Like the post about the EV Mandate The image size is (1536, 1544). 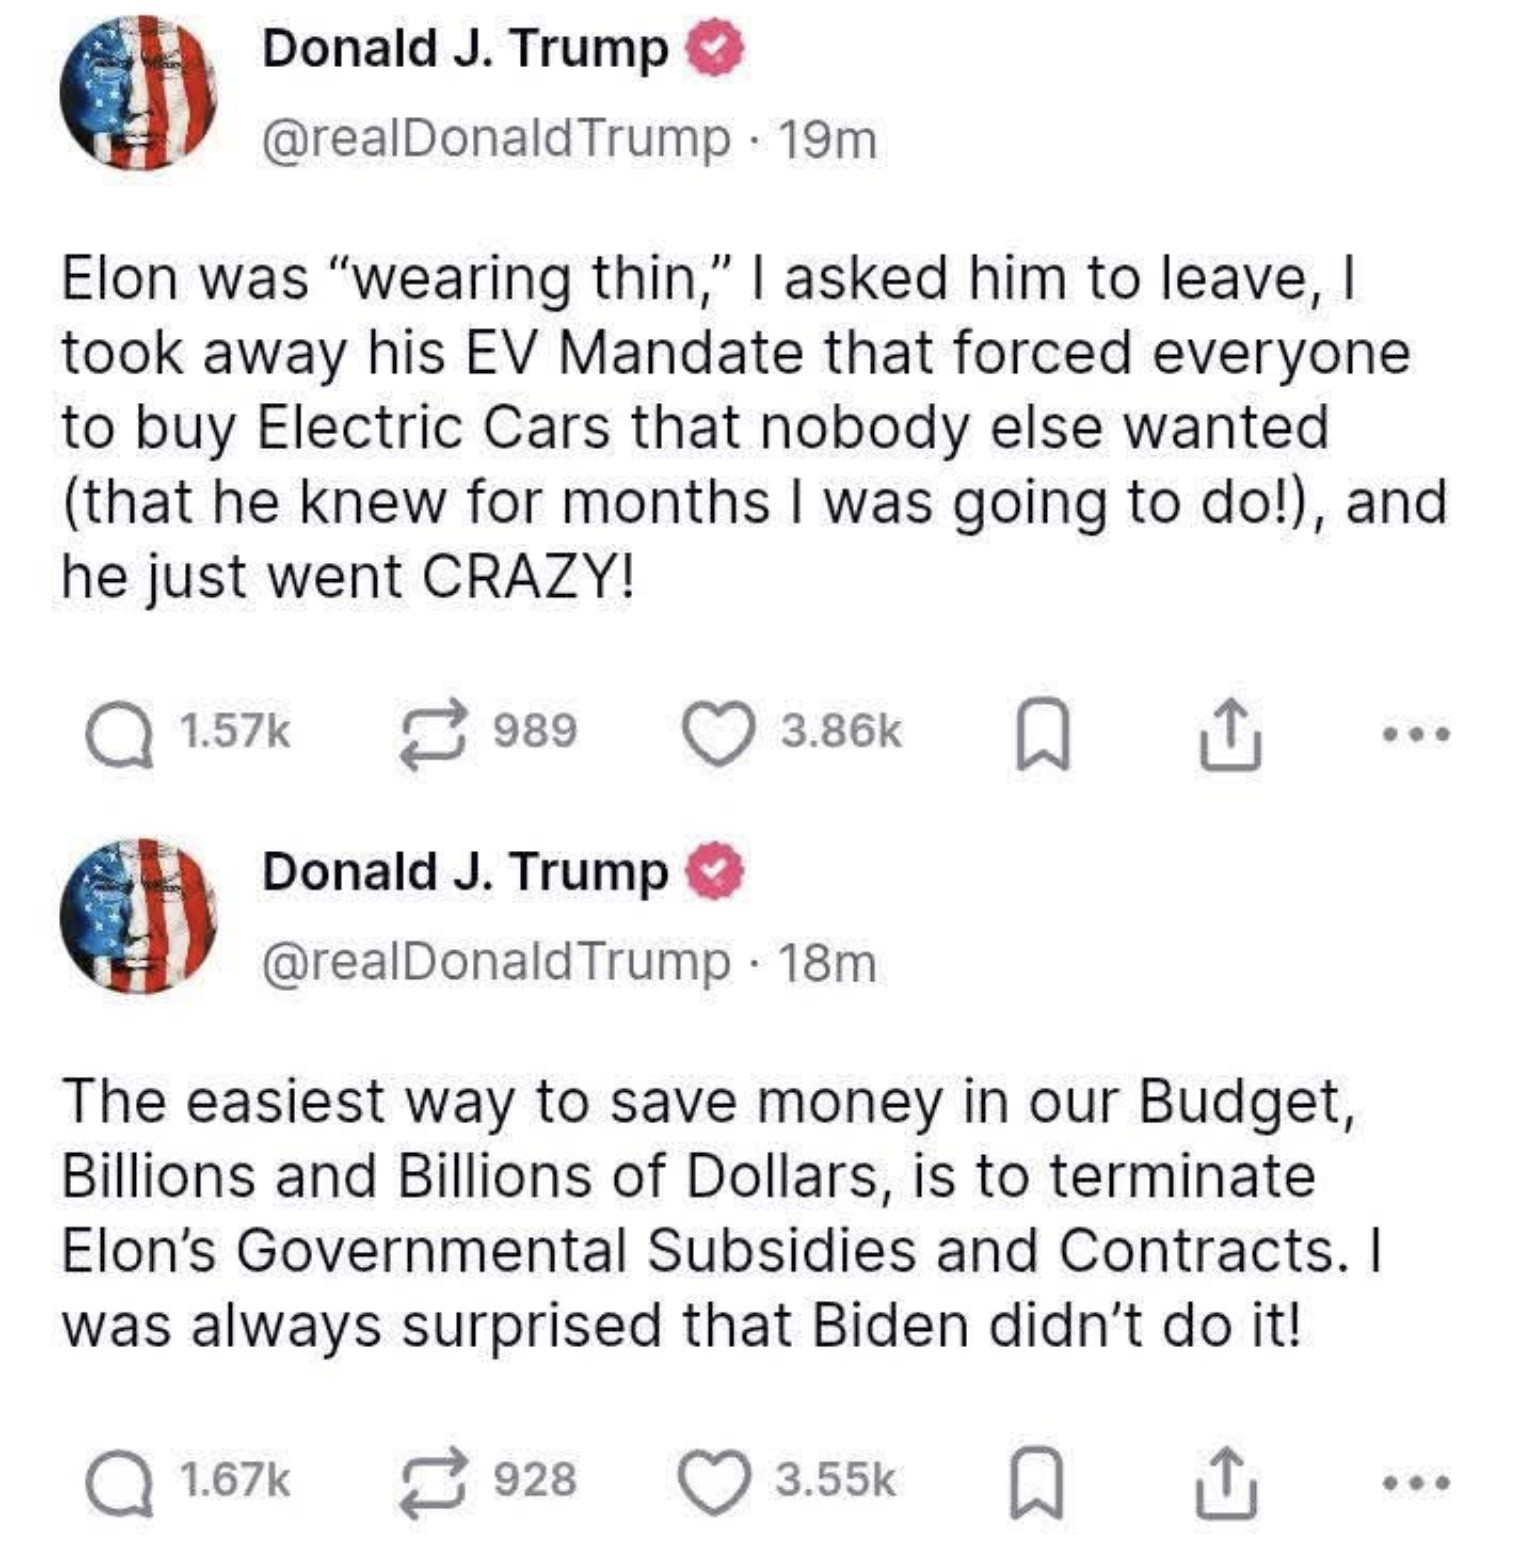click(x=718, y=735)
